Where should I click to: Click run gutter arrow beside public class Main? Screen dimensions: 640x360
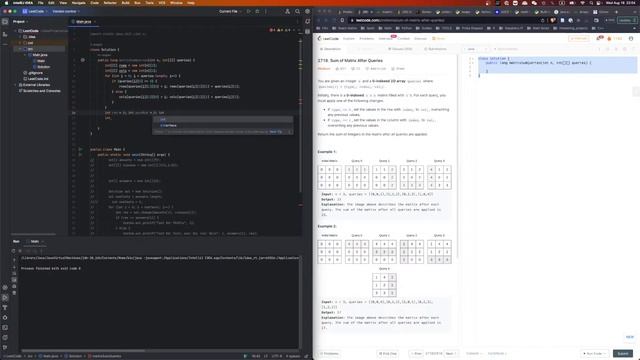coord(80,149)
